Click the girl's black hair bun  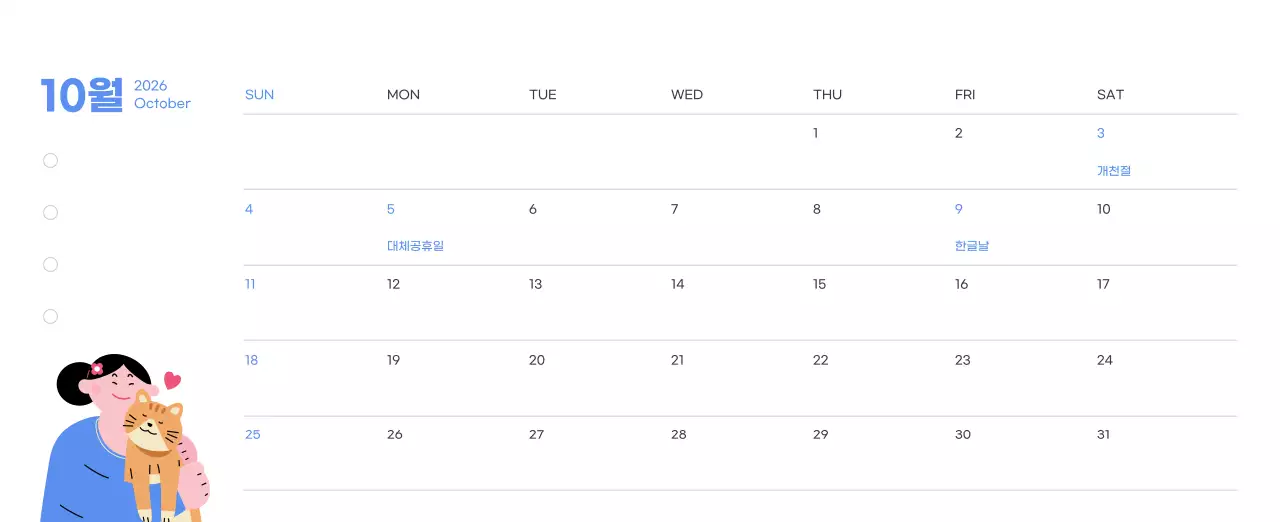pos(72,385)
